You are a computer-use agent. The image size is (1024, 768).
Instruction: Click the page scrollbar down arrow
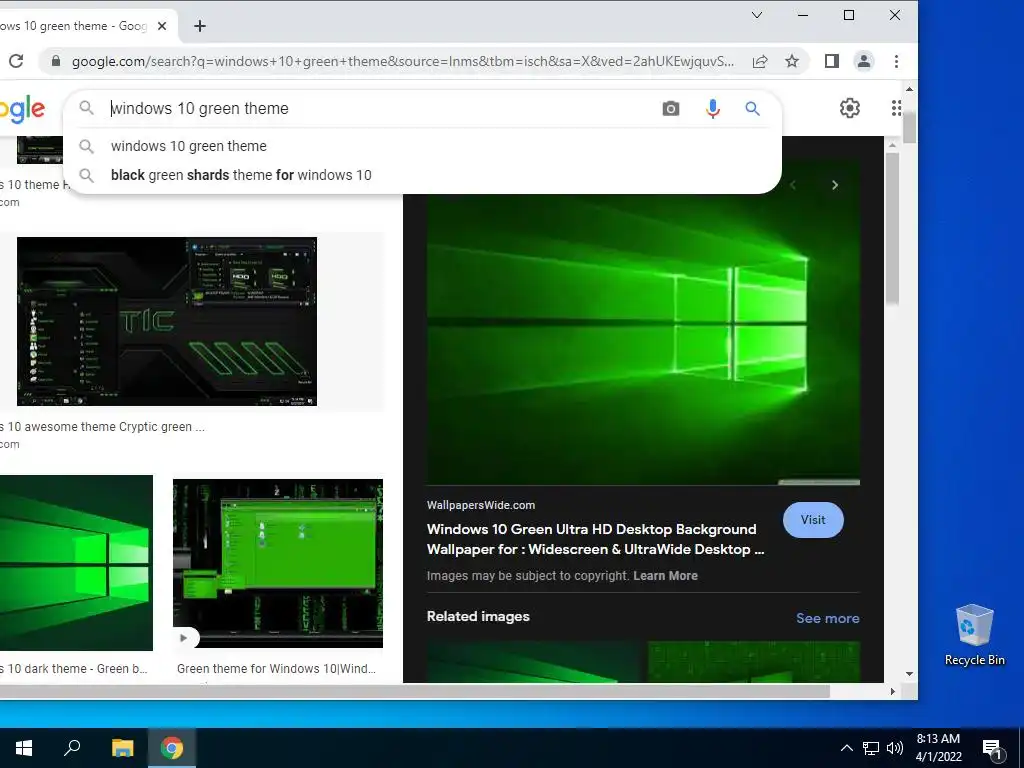click(909, 674)
